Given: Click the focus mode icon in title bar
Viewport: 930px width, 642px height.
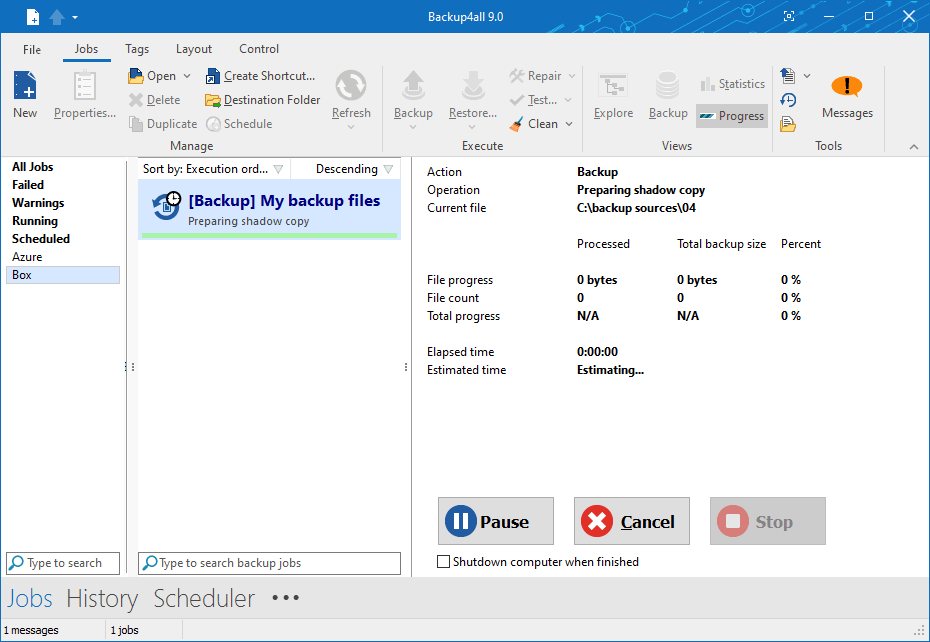Looking at the screenshot, I should click(789, 16).
